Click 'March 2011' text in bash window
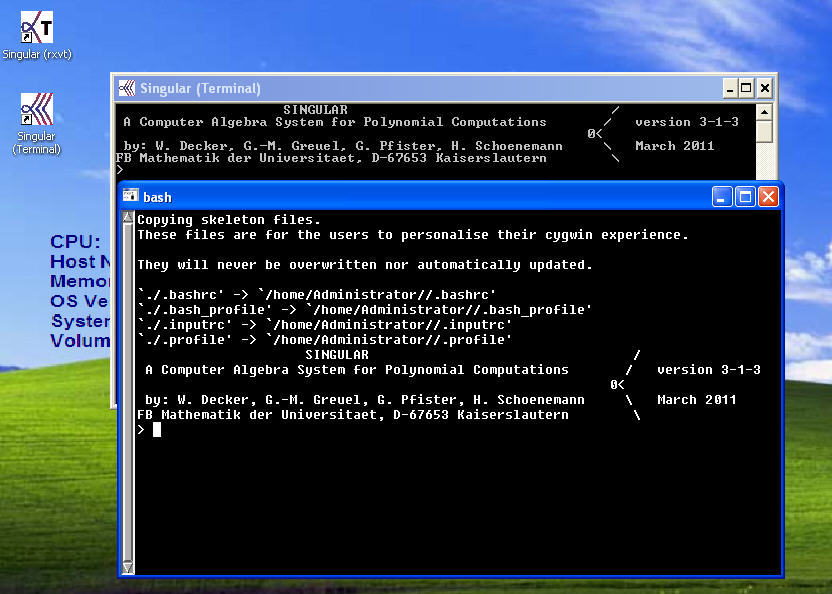This screenshot has width=832, height=594. tap(697, 400)
